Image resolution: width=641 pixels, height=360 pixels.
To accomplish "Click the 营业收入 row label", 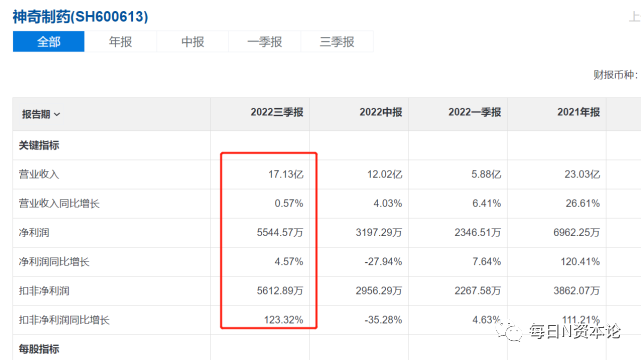I will (x=39, y=174).
